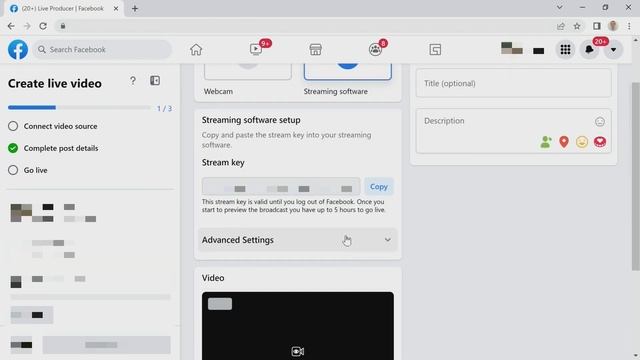640x360 pixels.
Task: Open the tab search chevron
Action: point(560,7)
